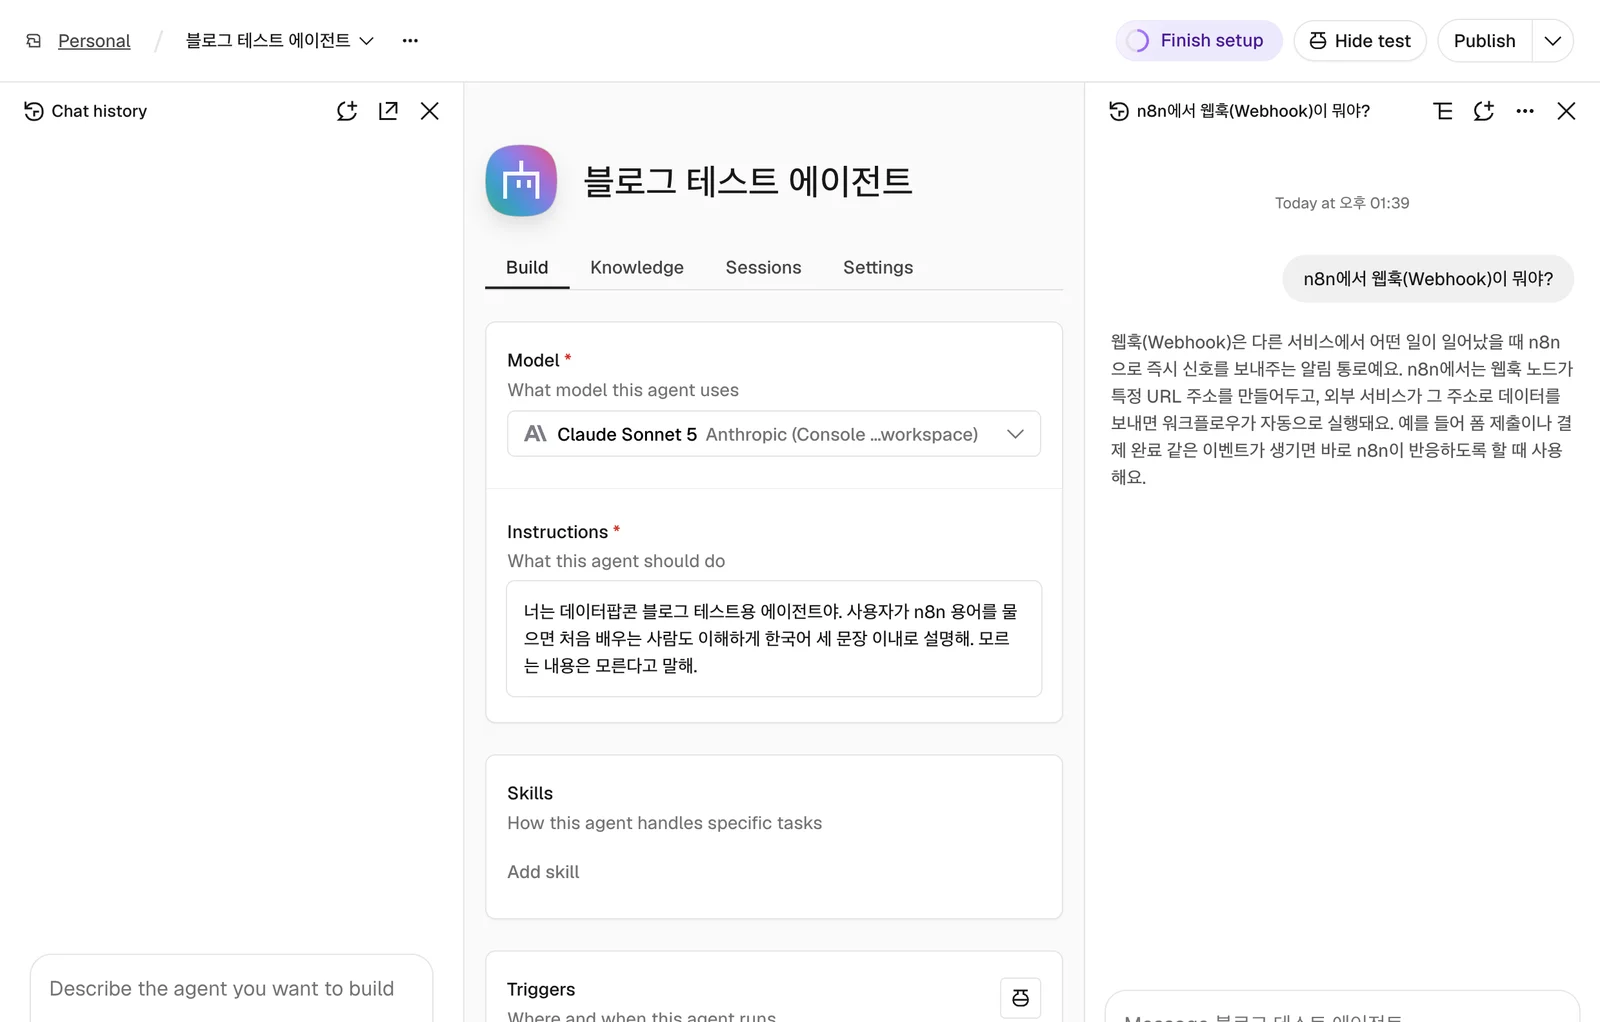Click the agent robot avatar icon
This screenshot has width=1600, height=1022.
coord(521,181)
